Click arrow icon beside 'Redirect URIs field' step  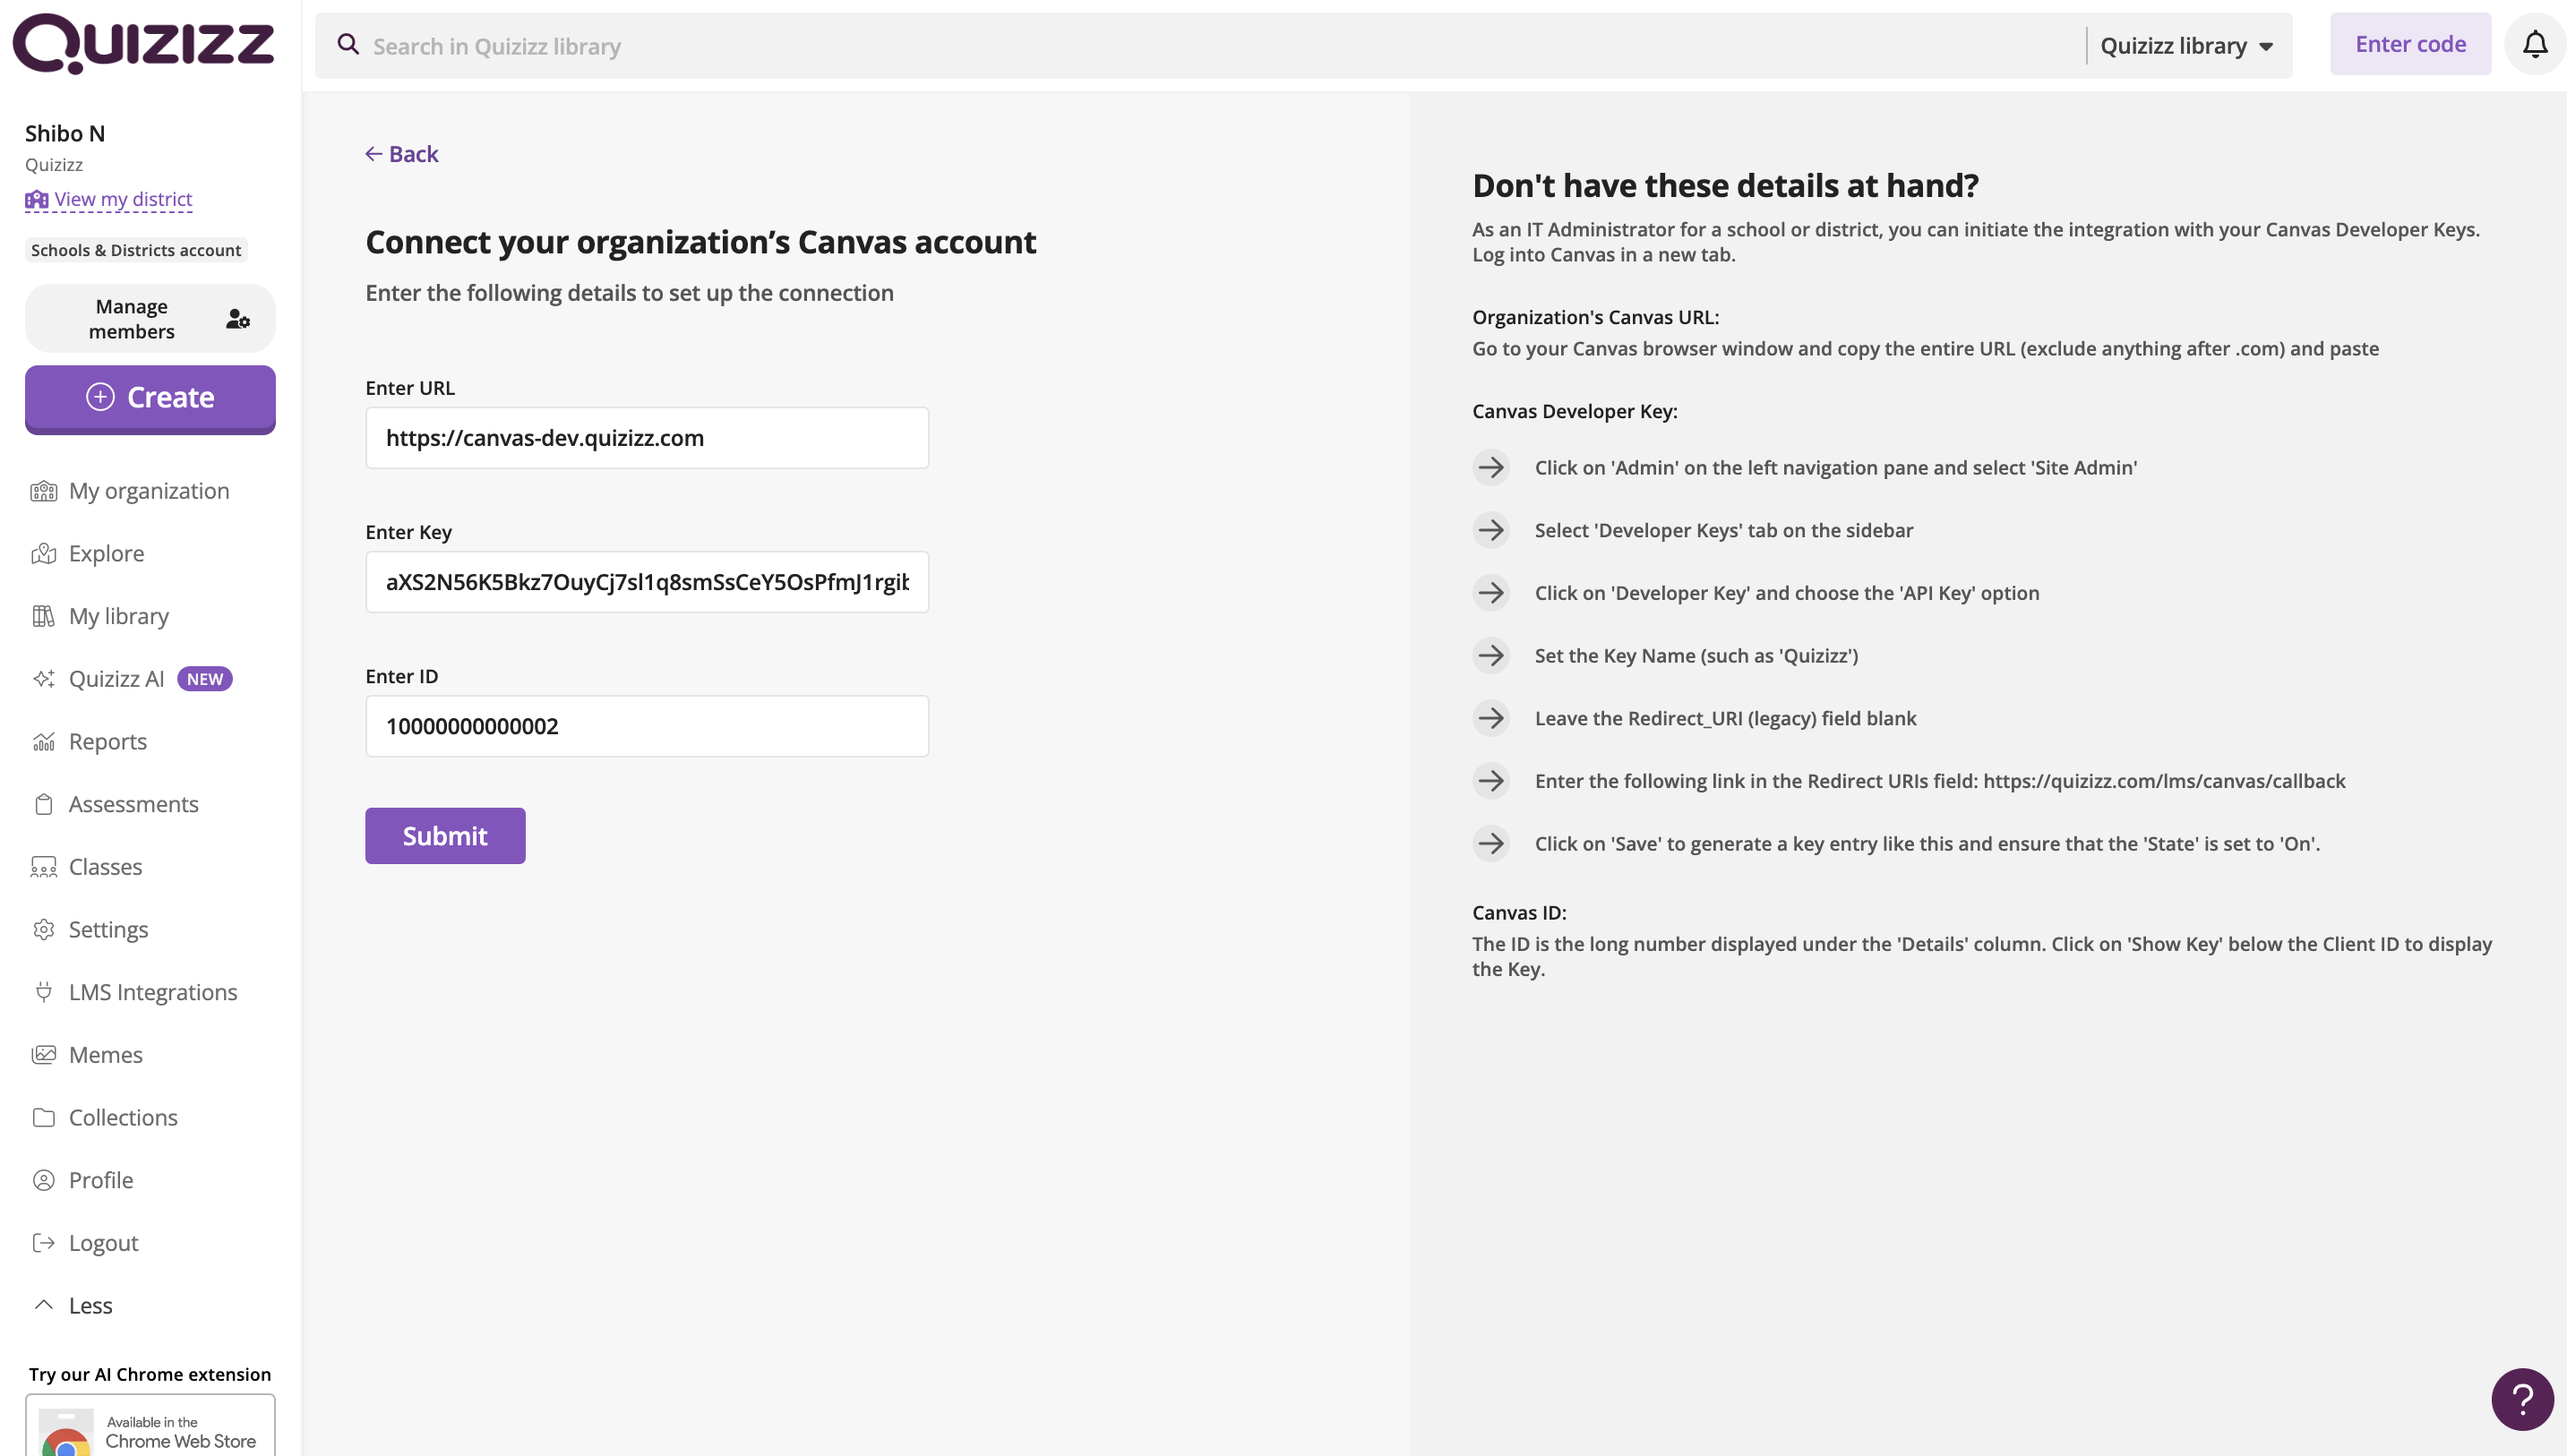(1490, 781)
